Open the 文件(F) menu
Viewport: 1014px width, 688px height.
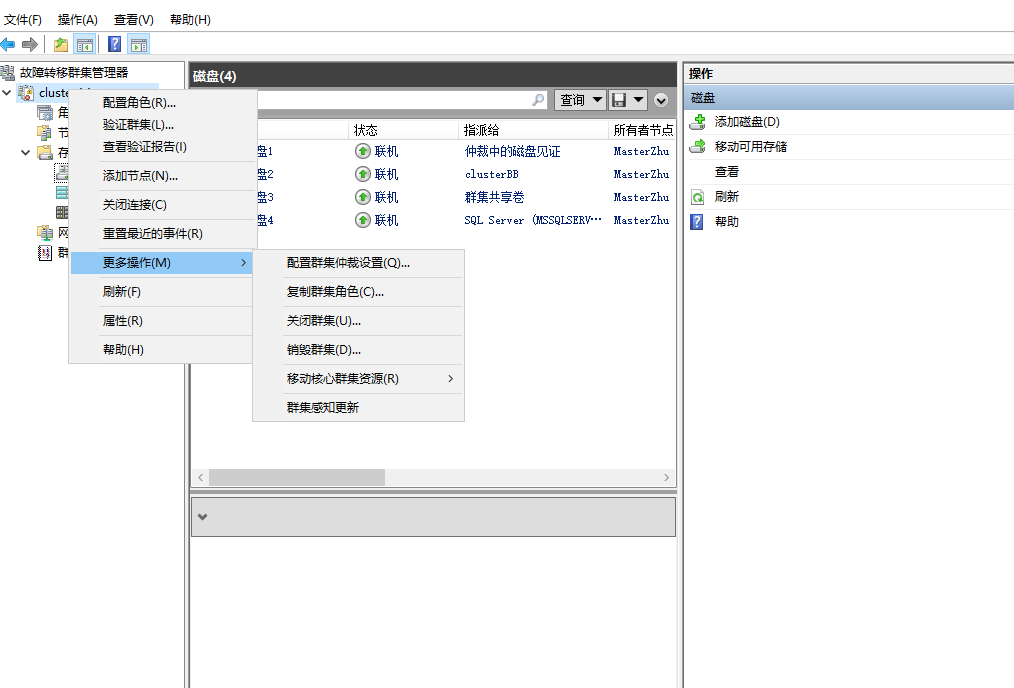23,19
